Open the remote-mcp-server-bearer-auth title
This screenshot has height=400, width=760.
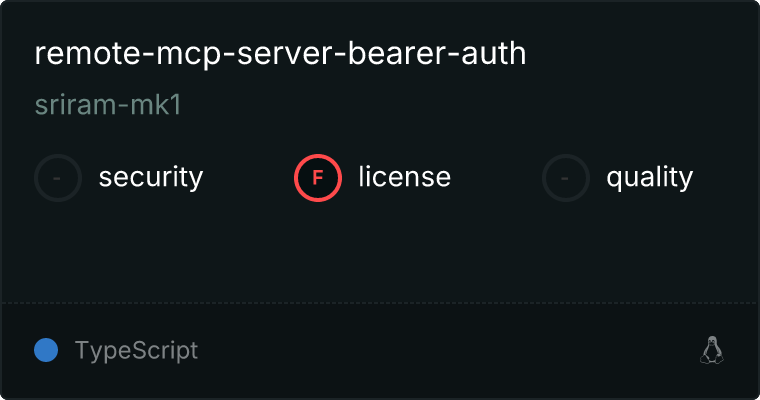tap(280, 53)
